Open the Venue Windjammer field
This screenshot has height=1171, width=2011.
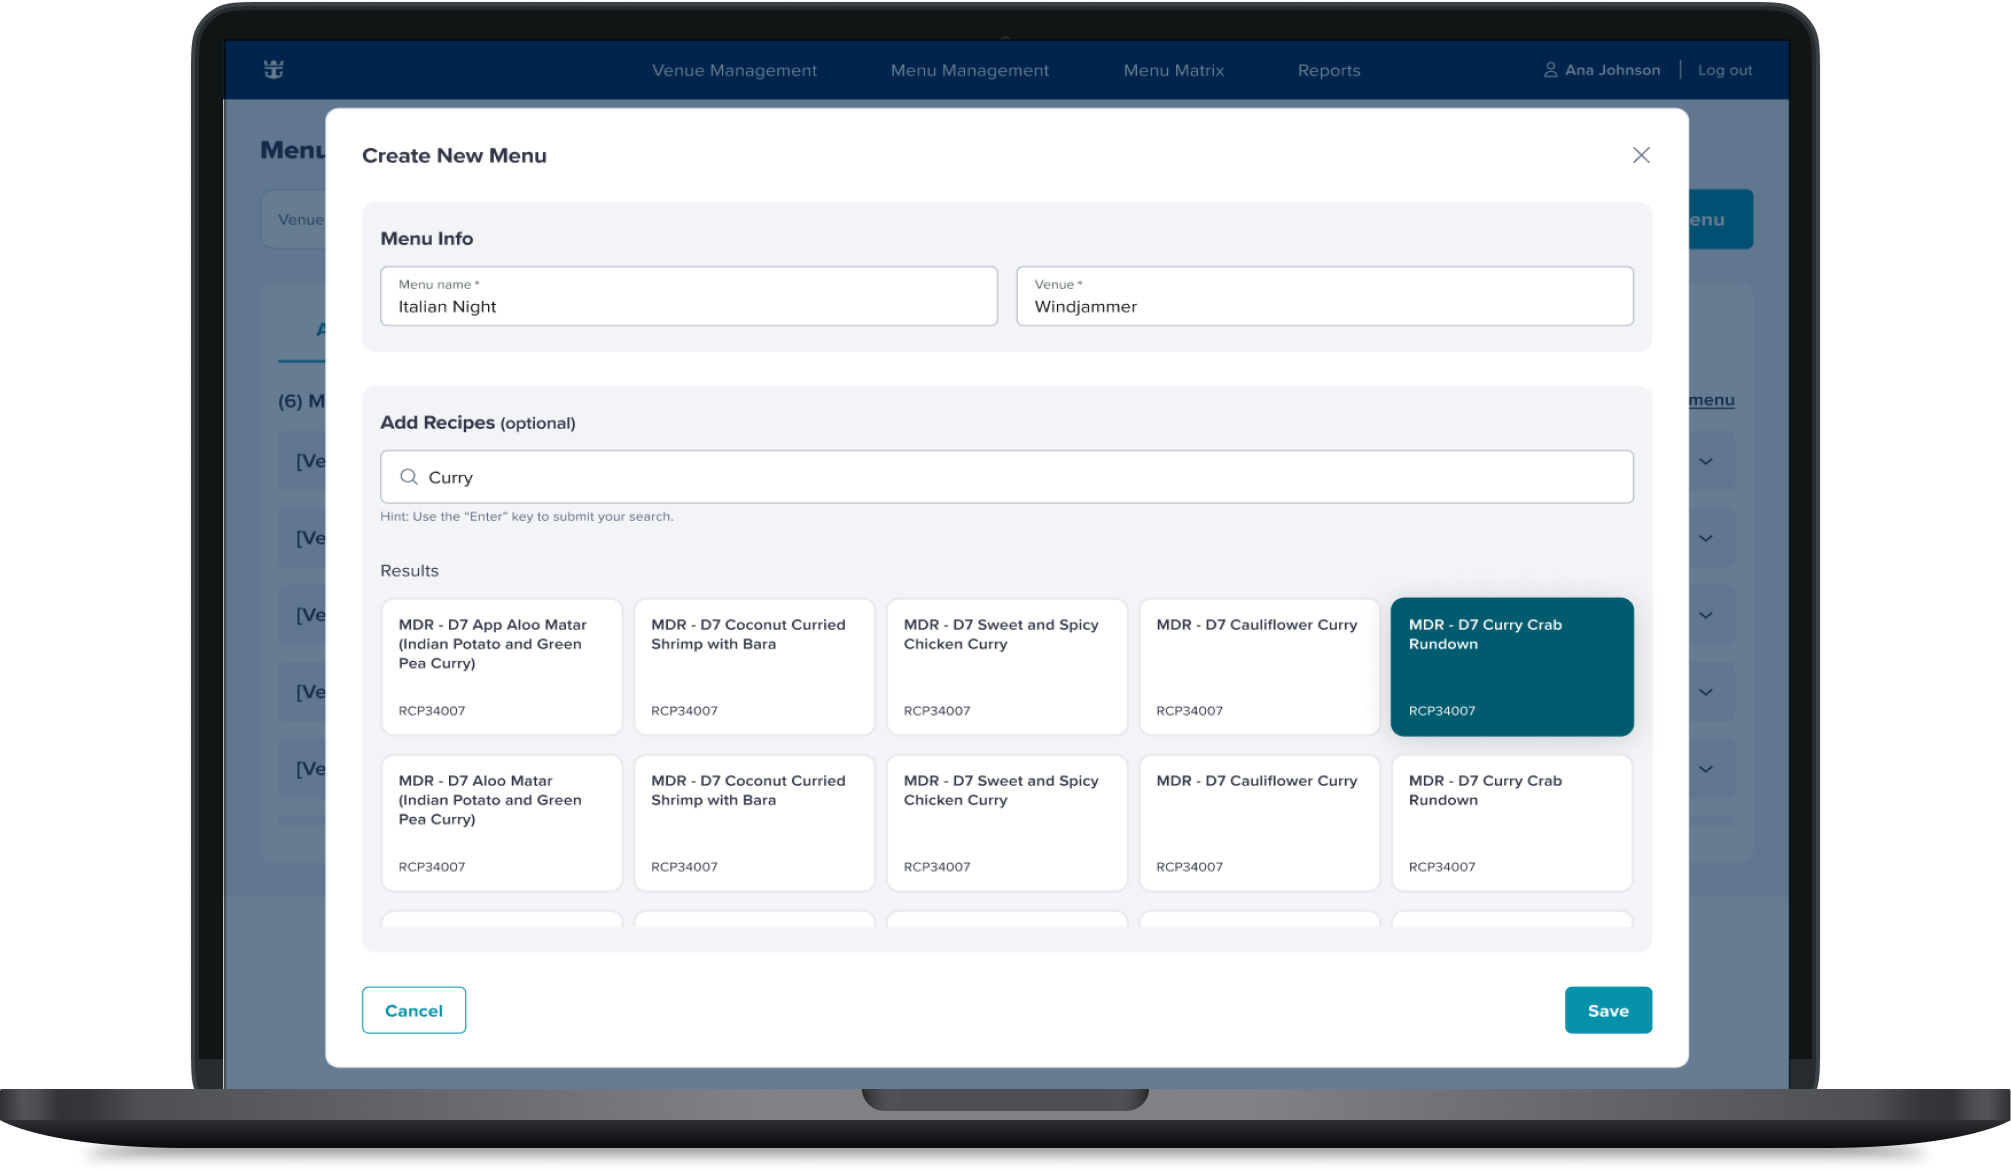tap(1324, 296)
